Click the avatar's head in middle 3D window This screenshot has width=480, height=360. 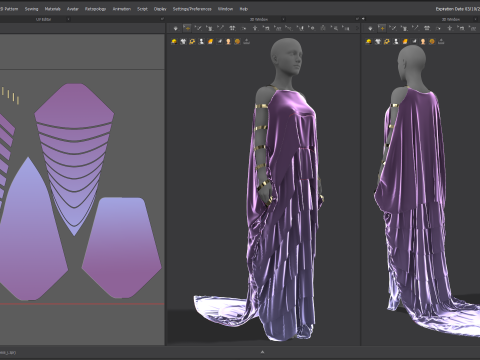(287, 57)
